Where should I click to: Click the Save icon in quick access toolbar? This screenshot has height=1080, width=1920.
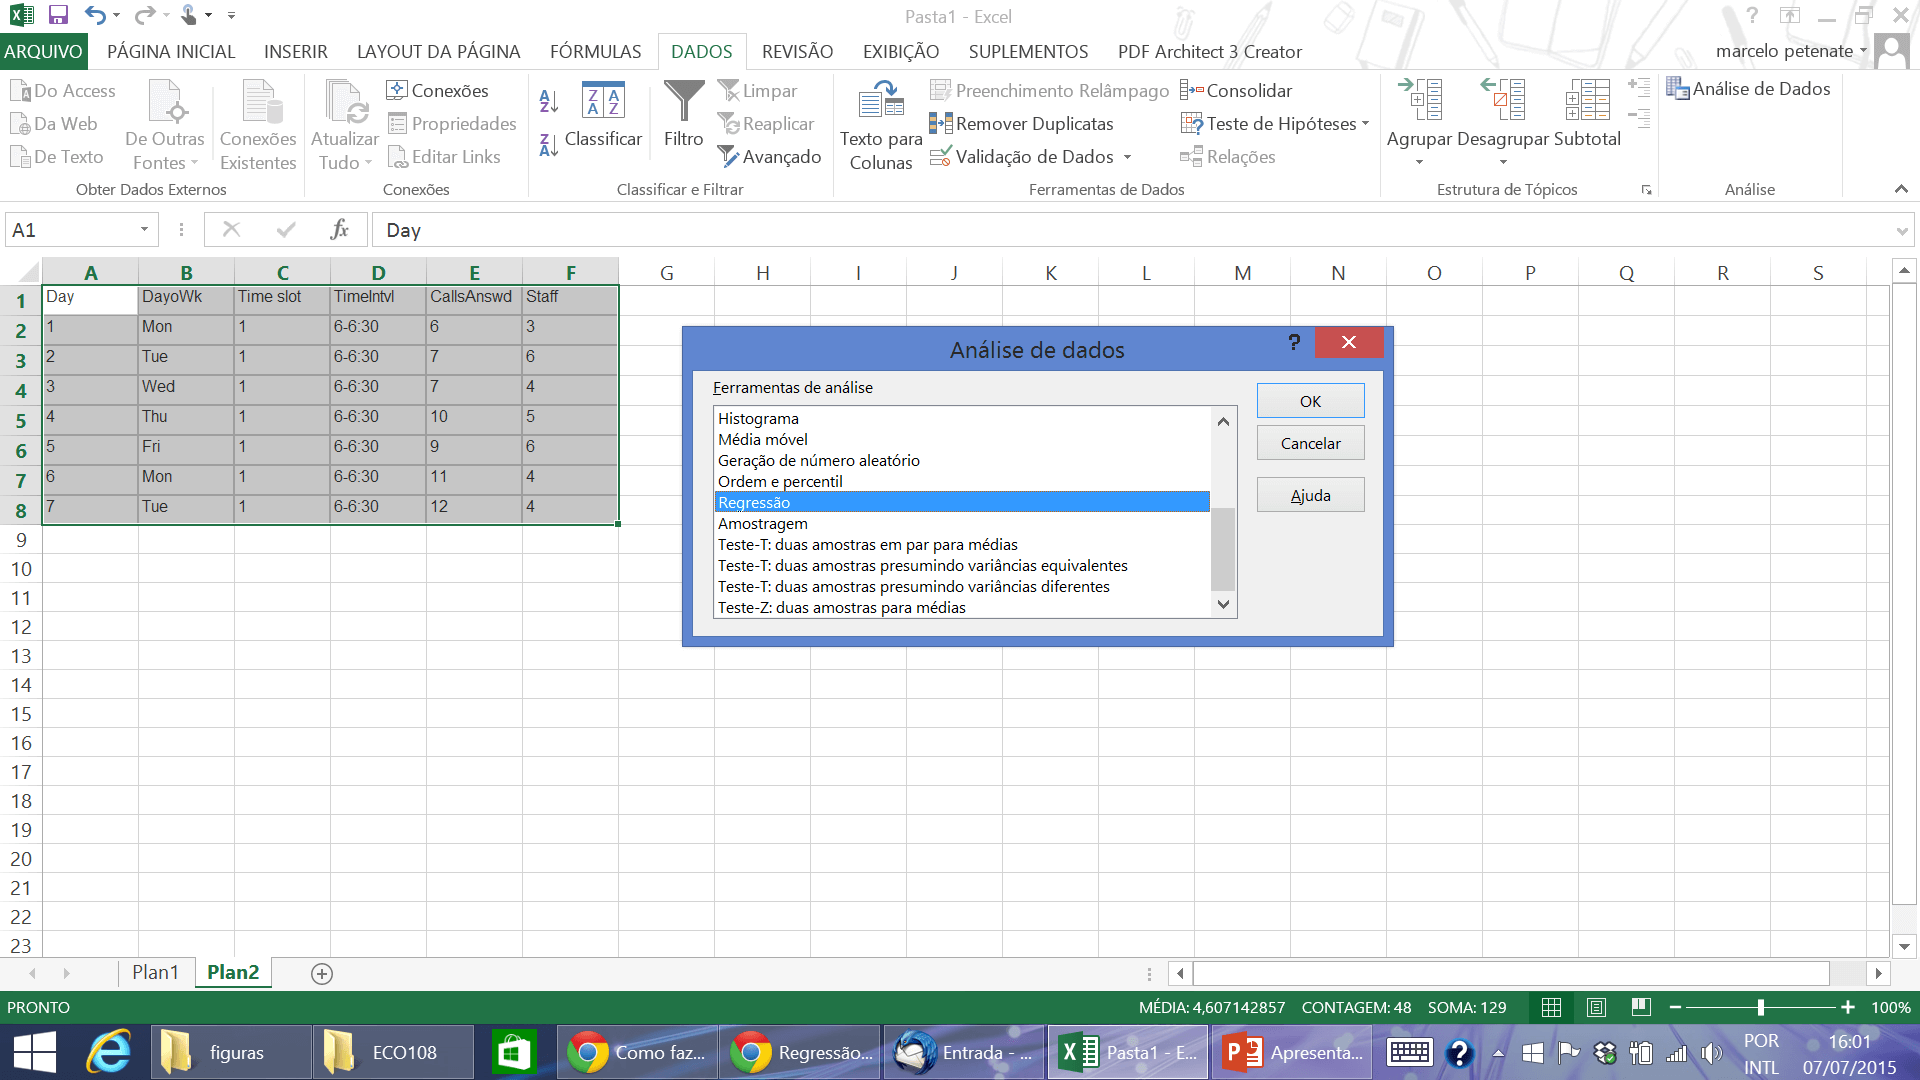tap(58, 15)
